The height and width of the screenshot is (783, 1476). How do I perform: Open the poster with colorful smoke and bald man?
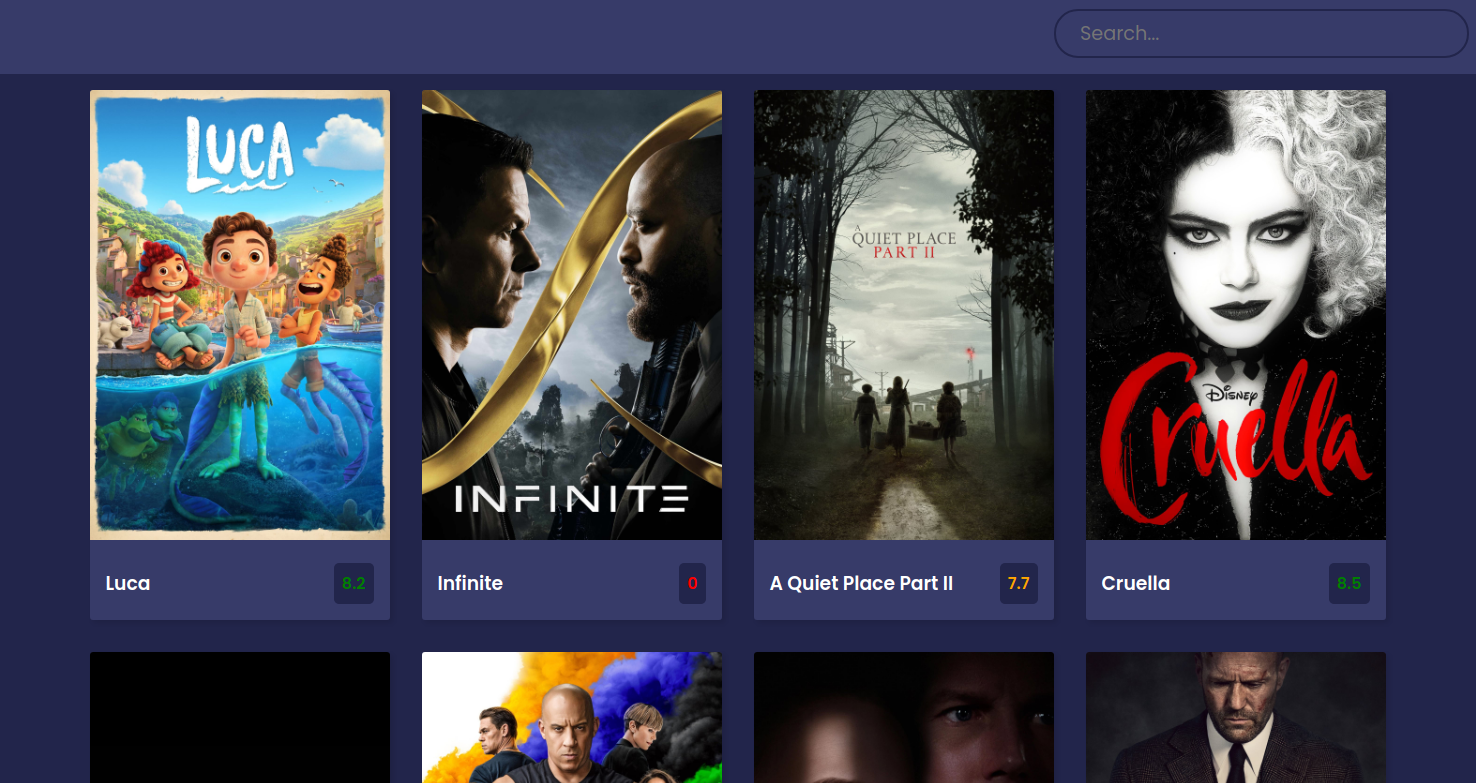571,717
